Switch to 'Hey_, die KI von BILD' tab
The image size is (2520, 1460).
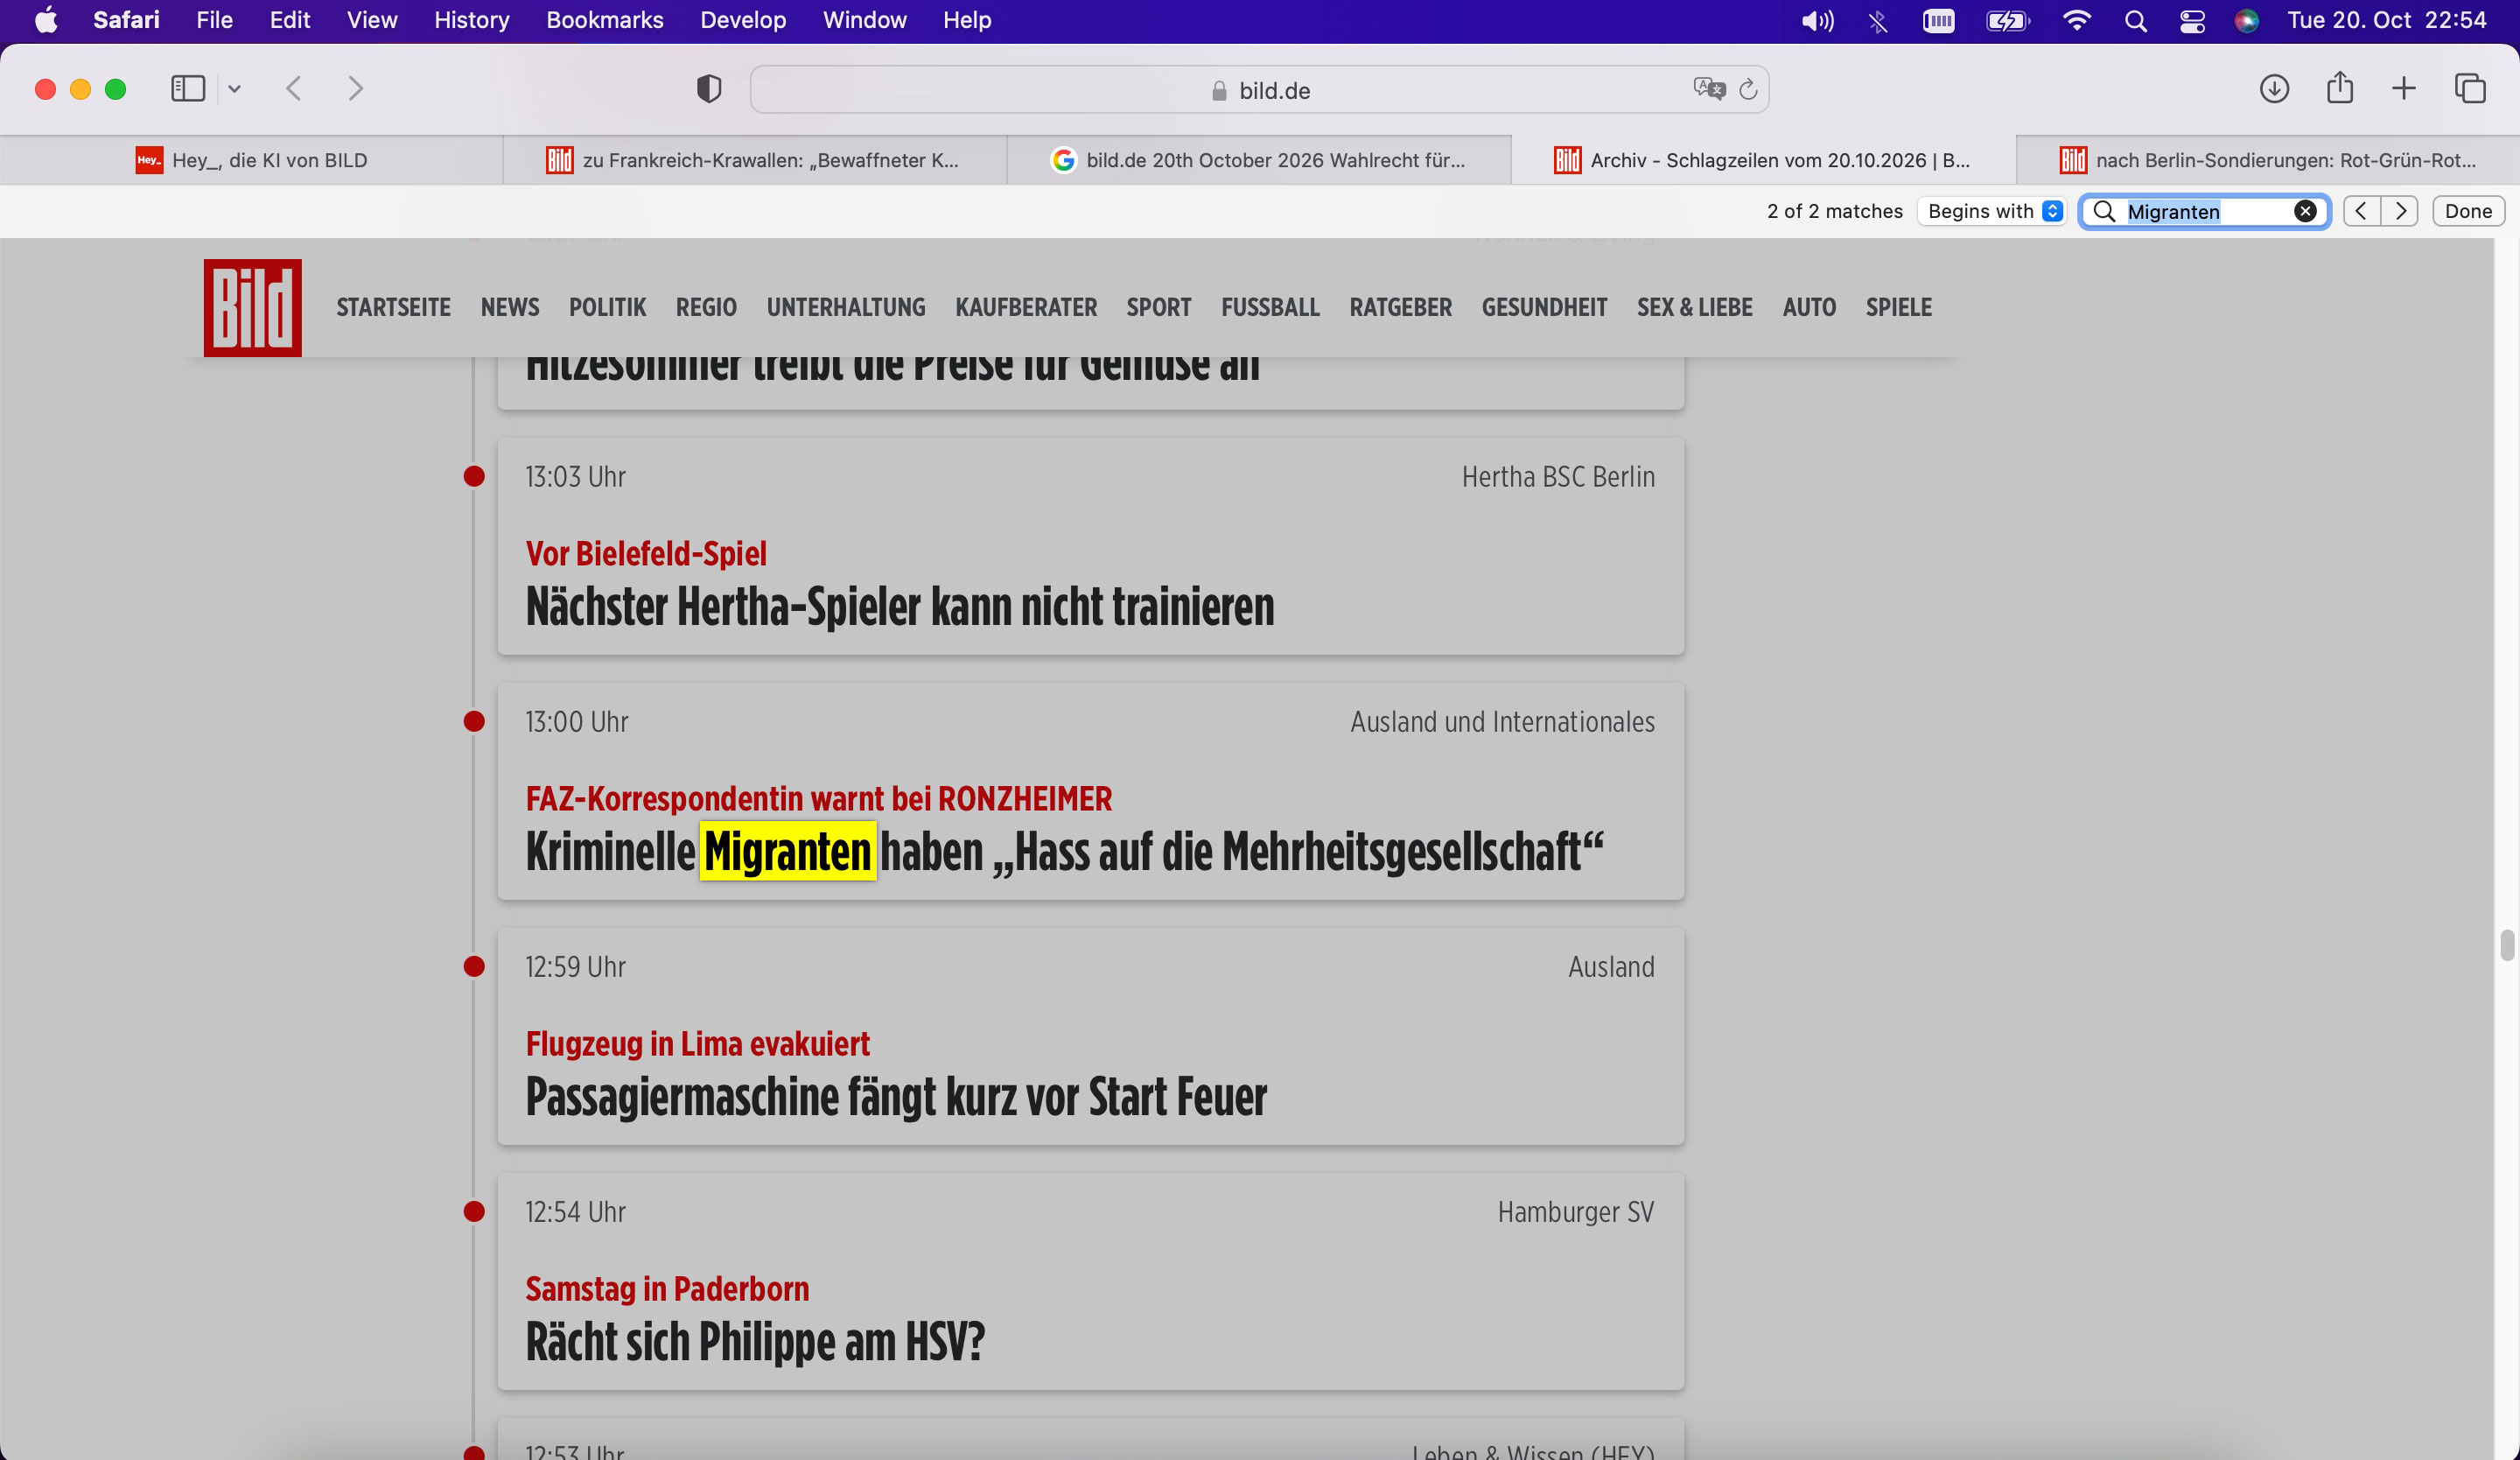pyautogui.click(x=251, y=160)
